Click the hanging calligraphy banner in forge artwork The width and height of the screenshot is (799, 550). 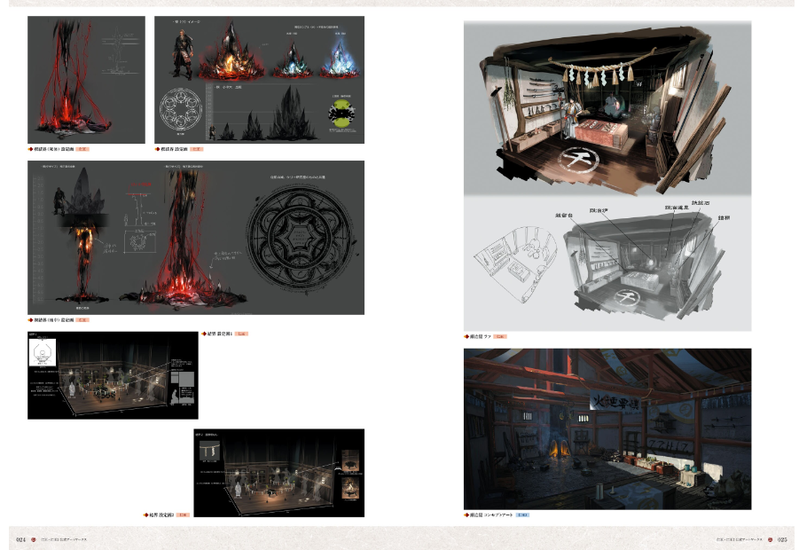pos(617,402)
